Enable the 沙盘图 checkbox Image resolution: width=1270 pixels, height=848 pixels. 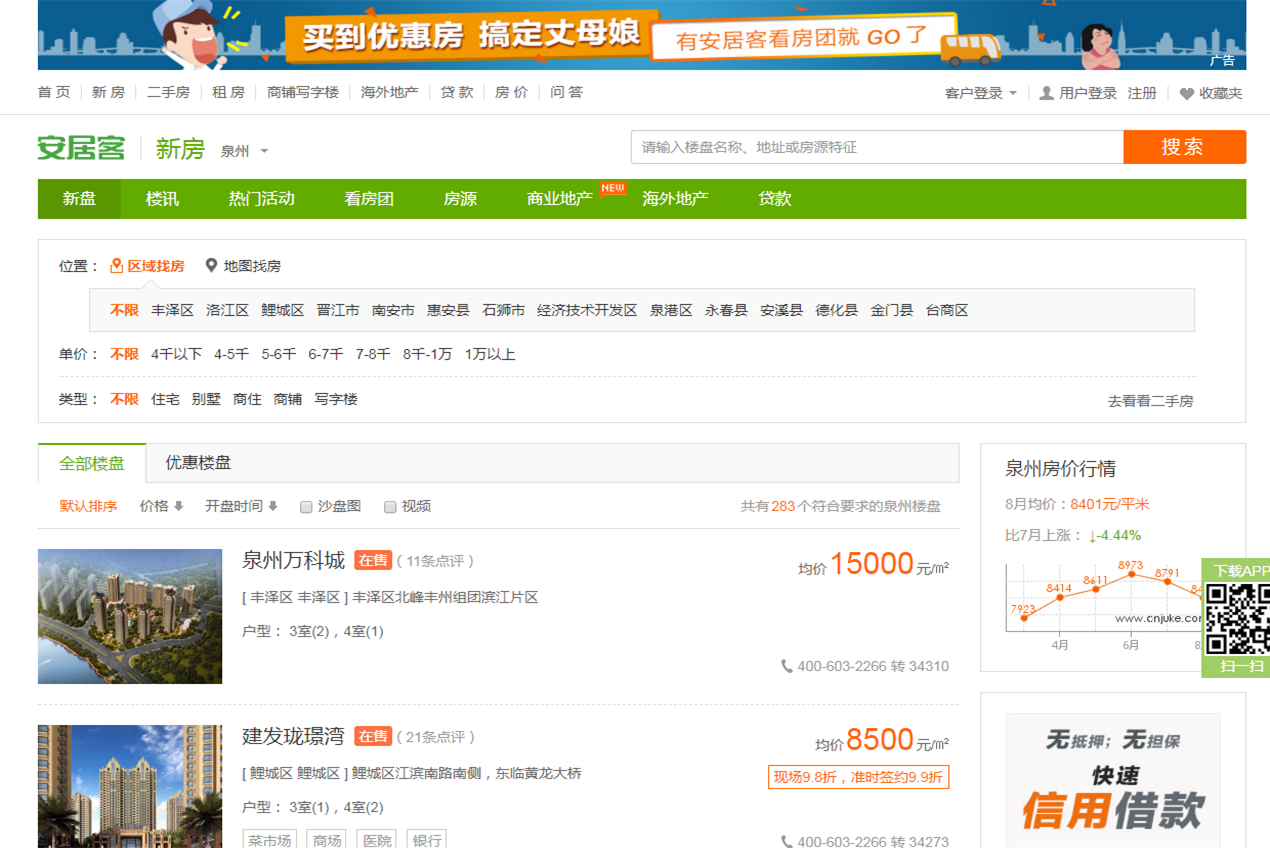pyautogui.click(x=307, y=507)
